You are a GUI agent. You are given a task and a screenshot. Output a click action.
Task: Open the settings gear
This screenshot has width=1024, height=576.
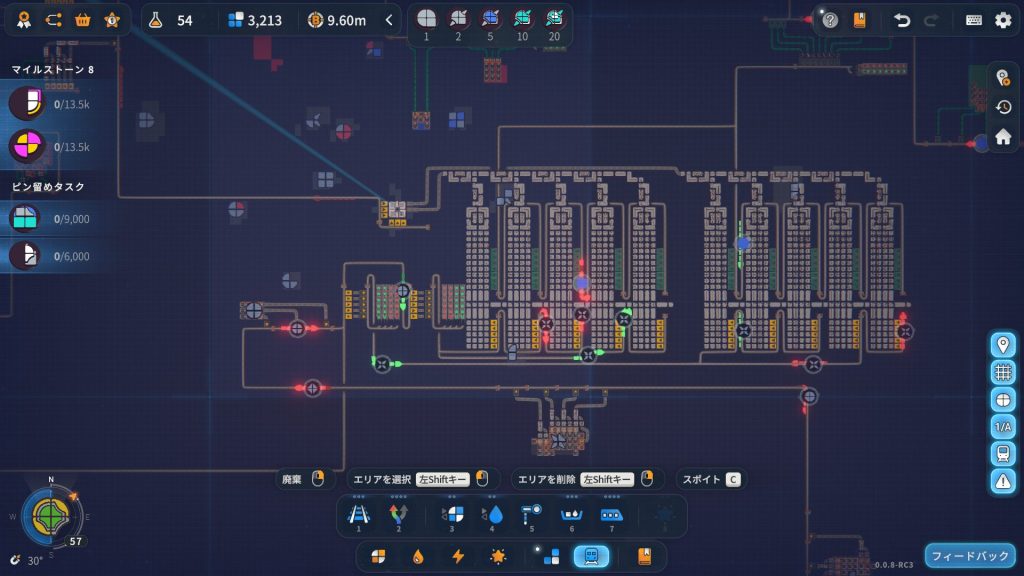tap(1002, 20)
